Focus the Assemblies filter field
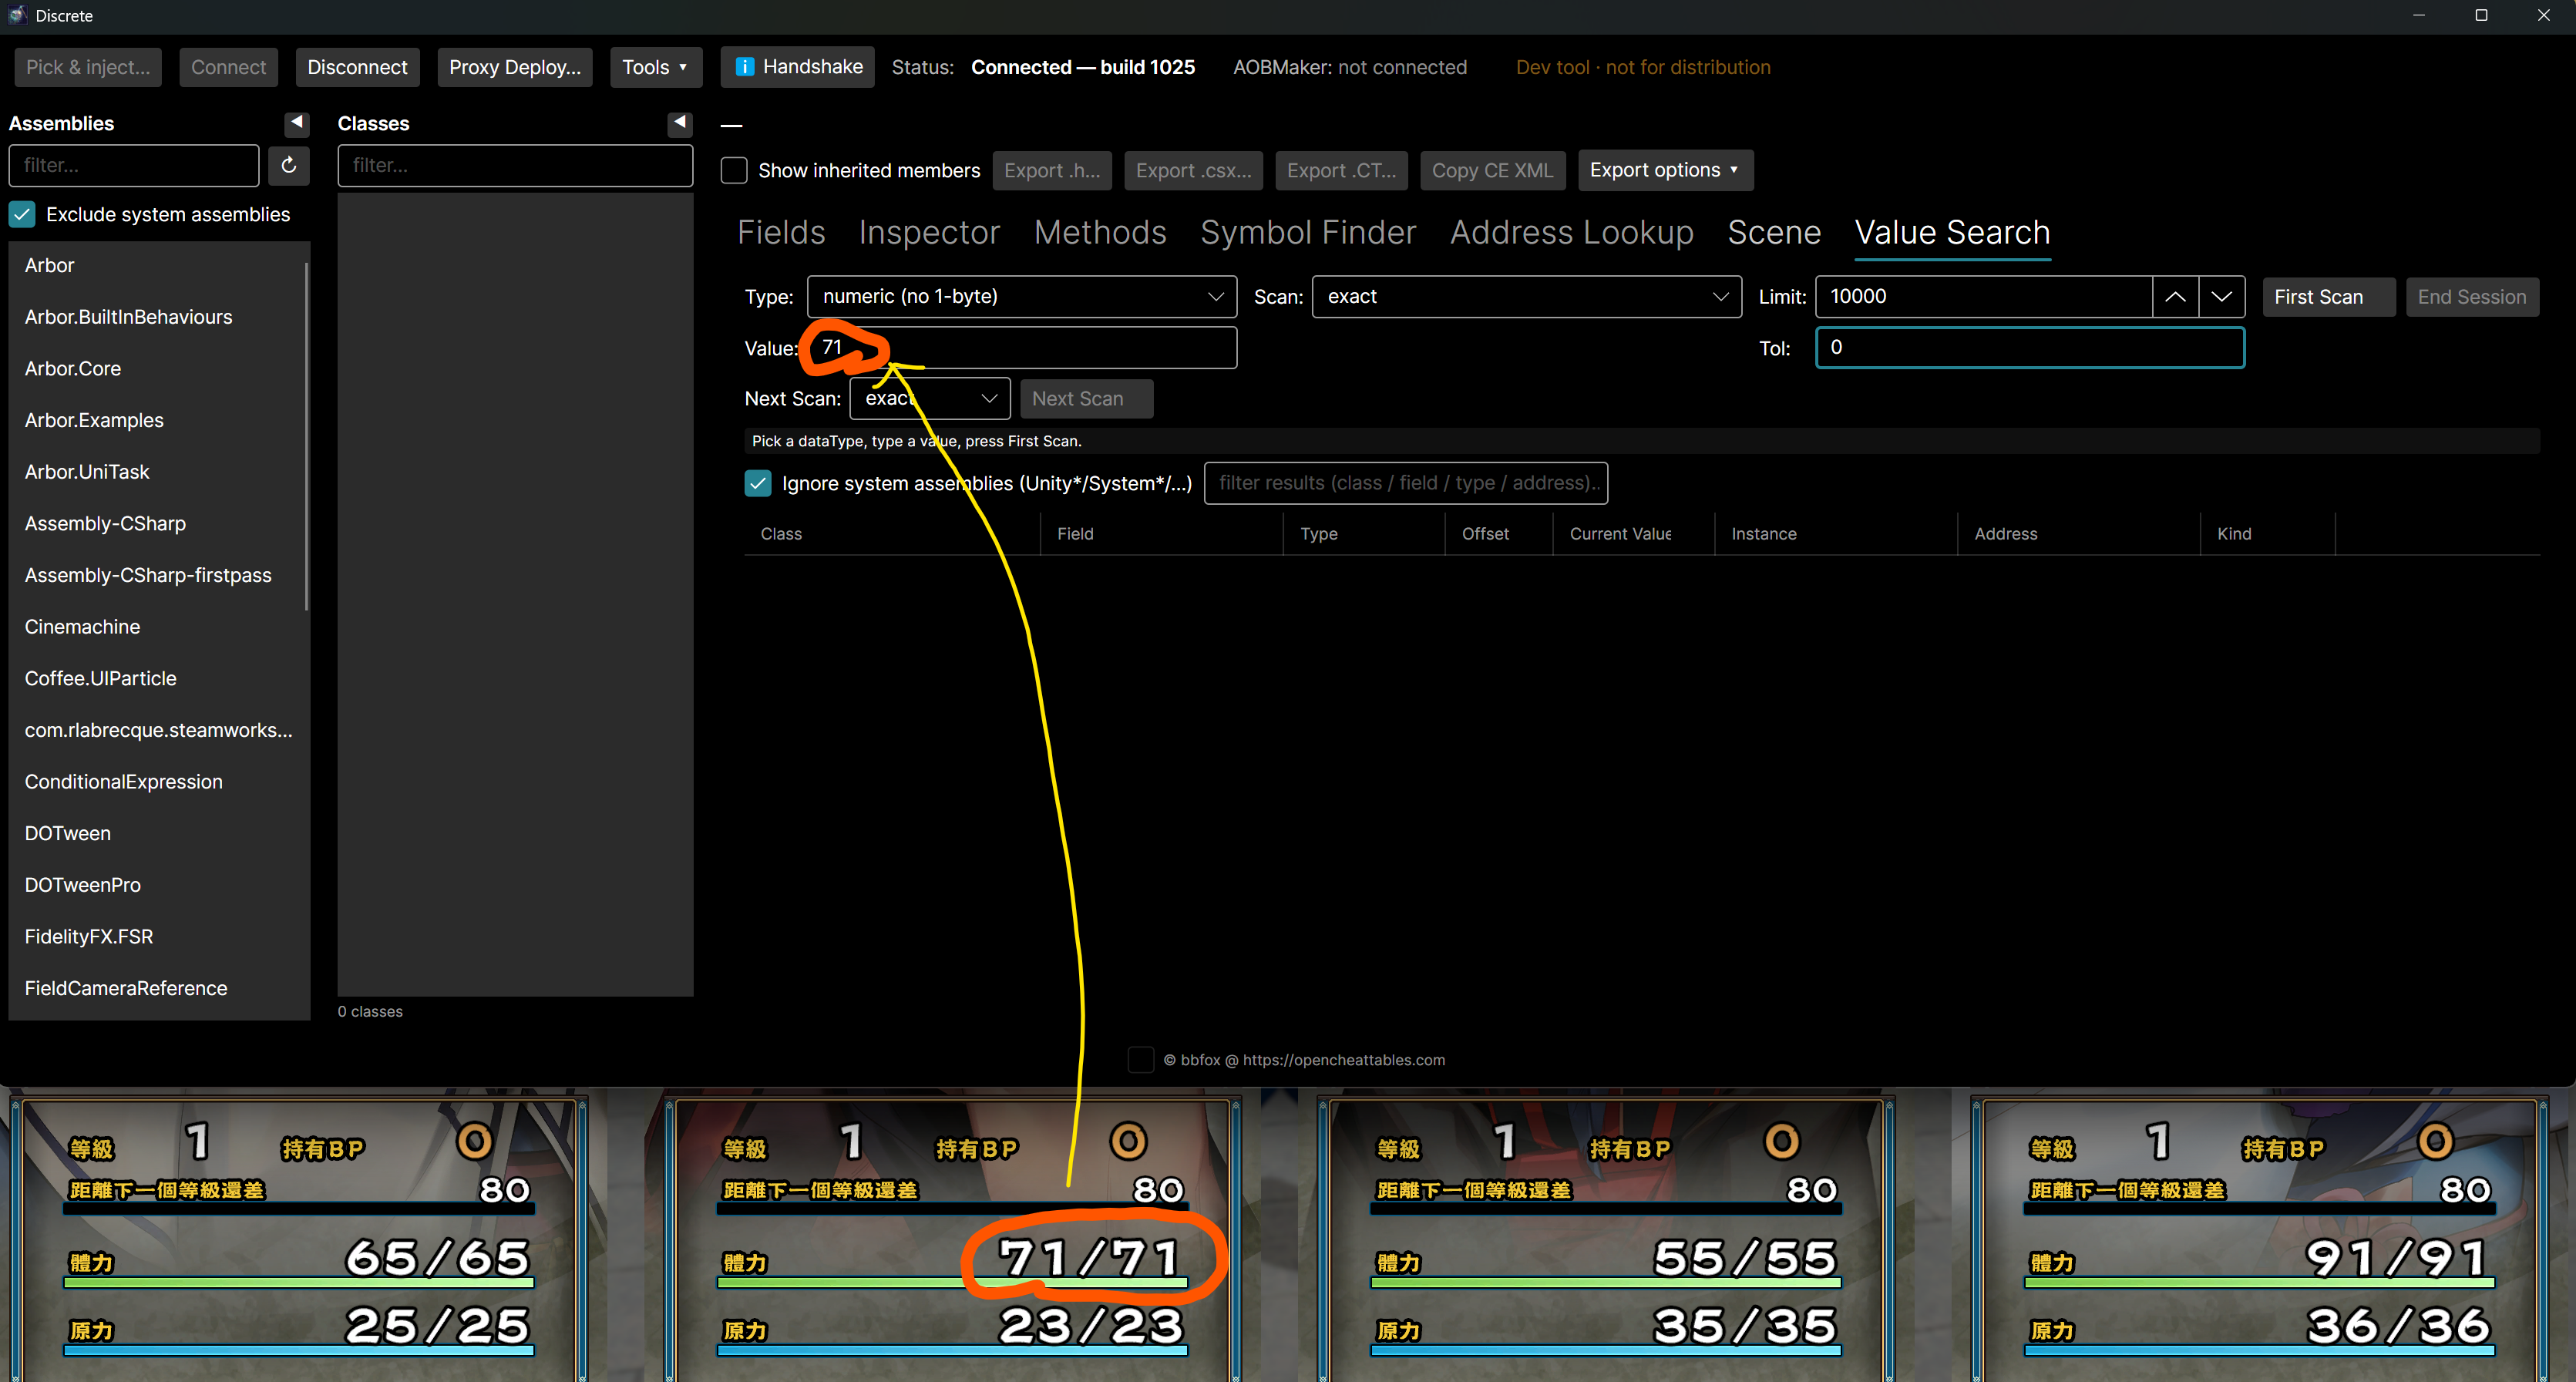Screen dimensions: 2576x1382 click(134, 165)
